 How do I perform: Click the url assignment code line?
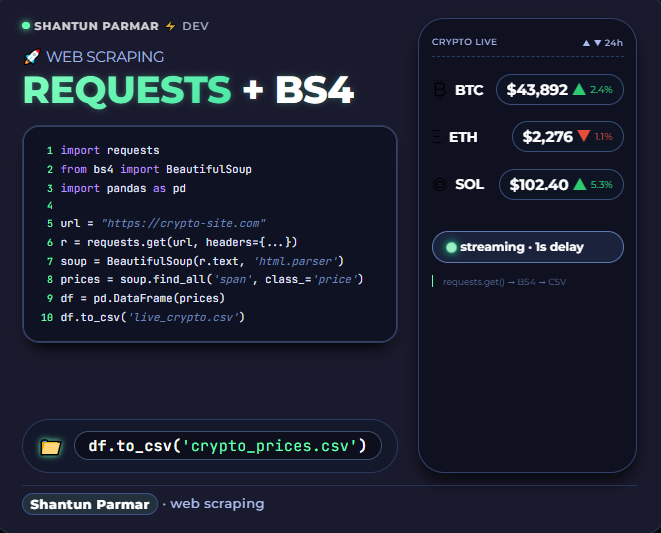162,223
